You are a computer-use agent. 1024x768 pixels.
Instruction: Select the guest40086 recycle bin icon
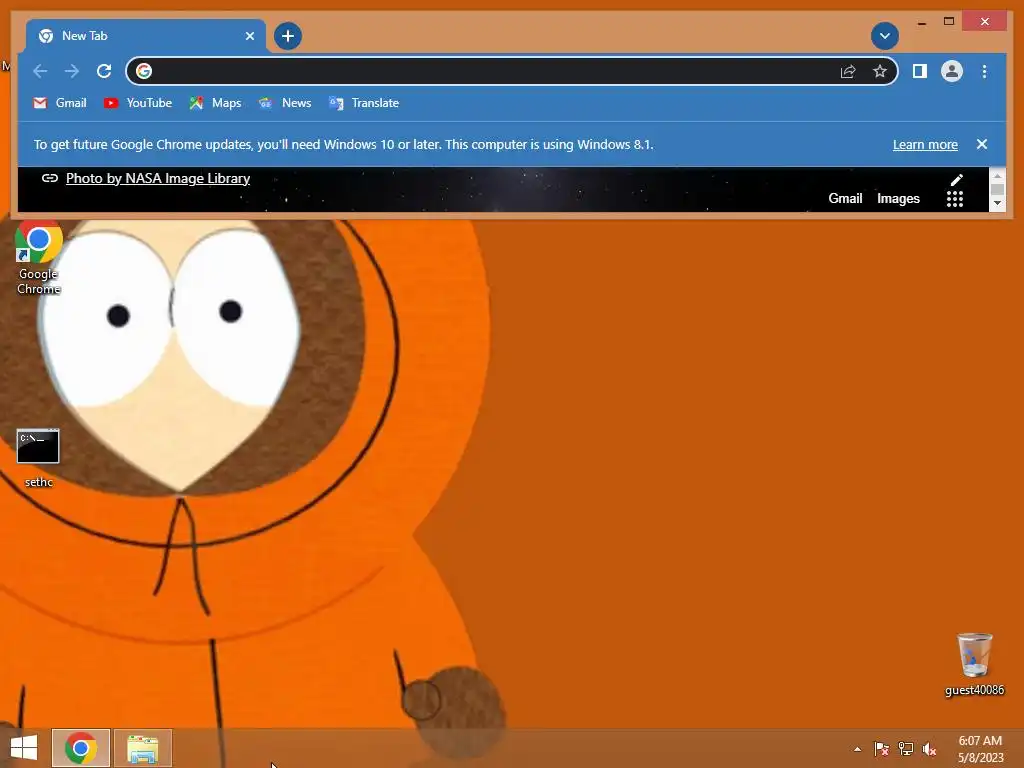tap(974, 664)
